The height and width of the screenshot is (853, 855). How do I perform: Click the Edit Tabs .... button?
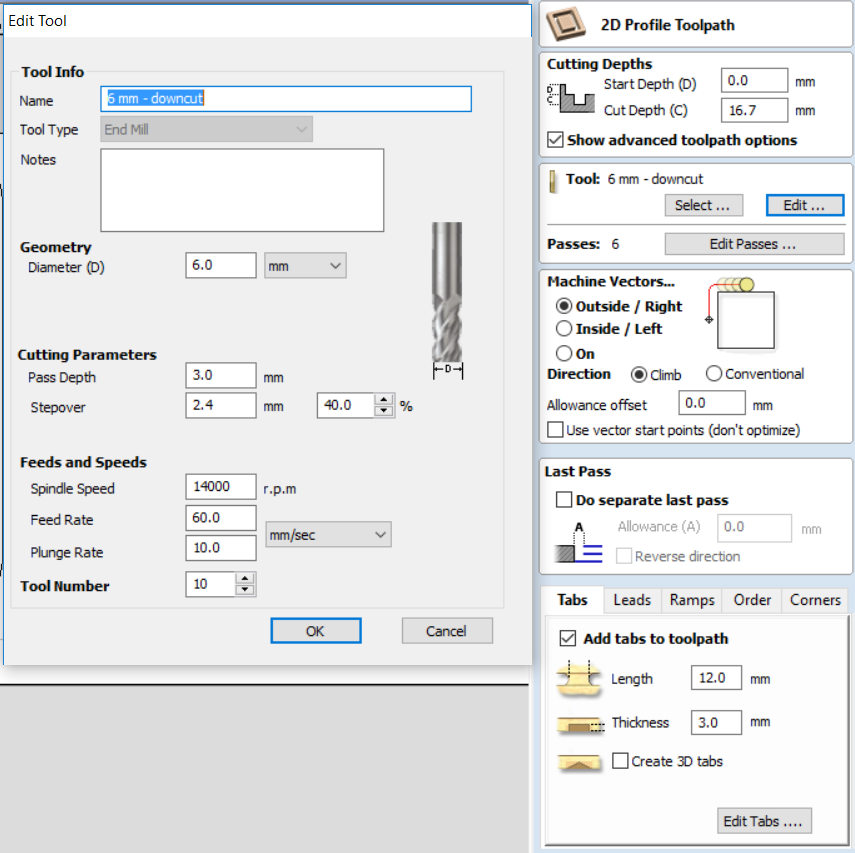pyautogui.click(x=763, y=821)
